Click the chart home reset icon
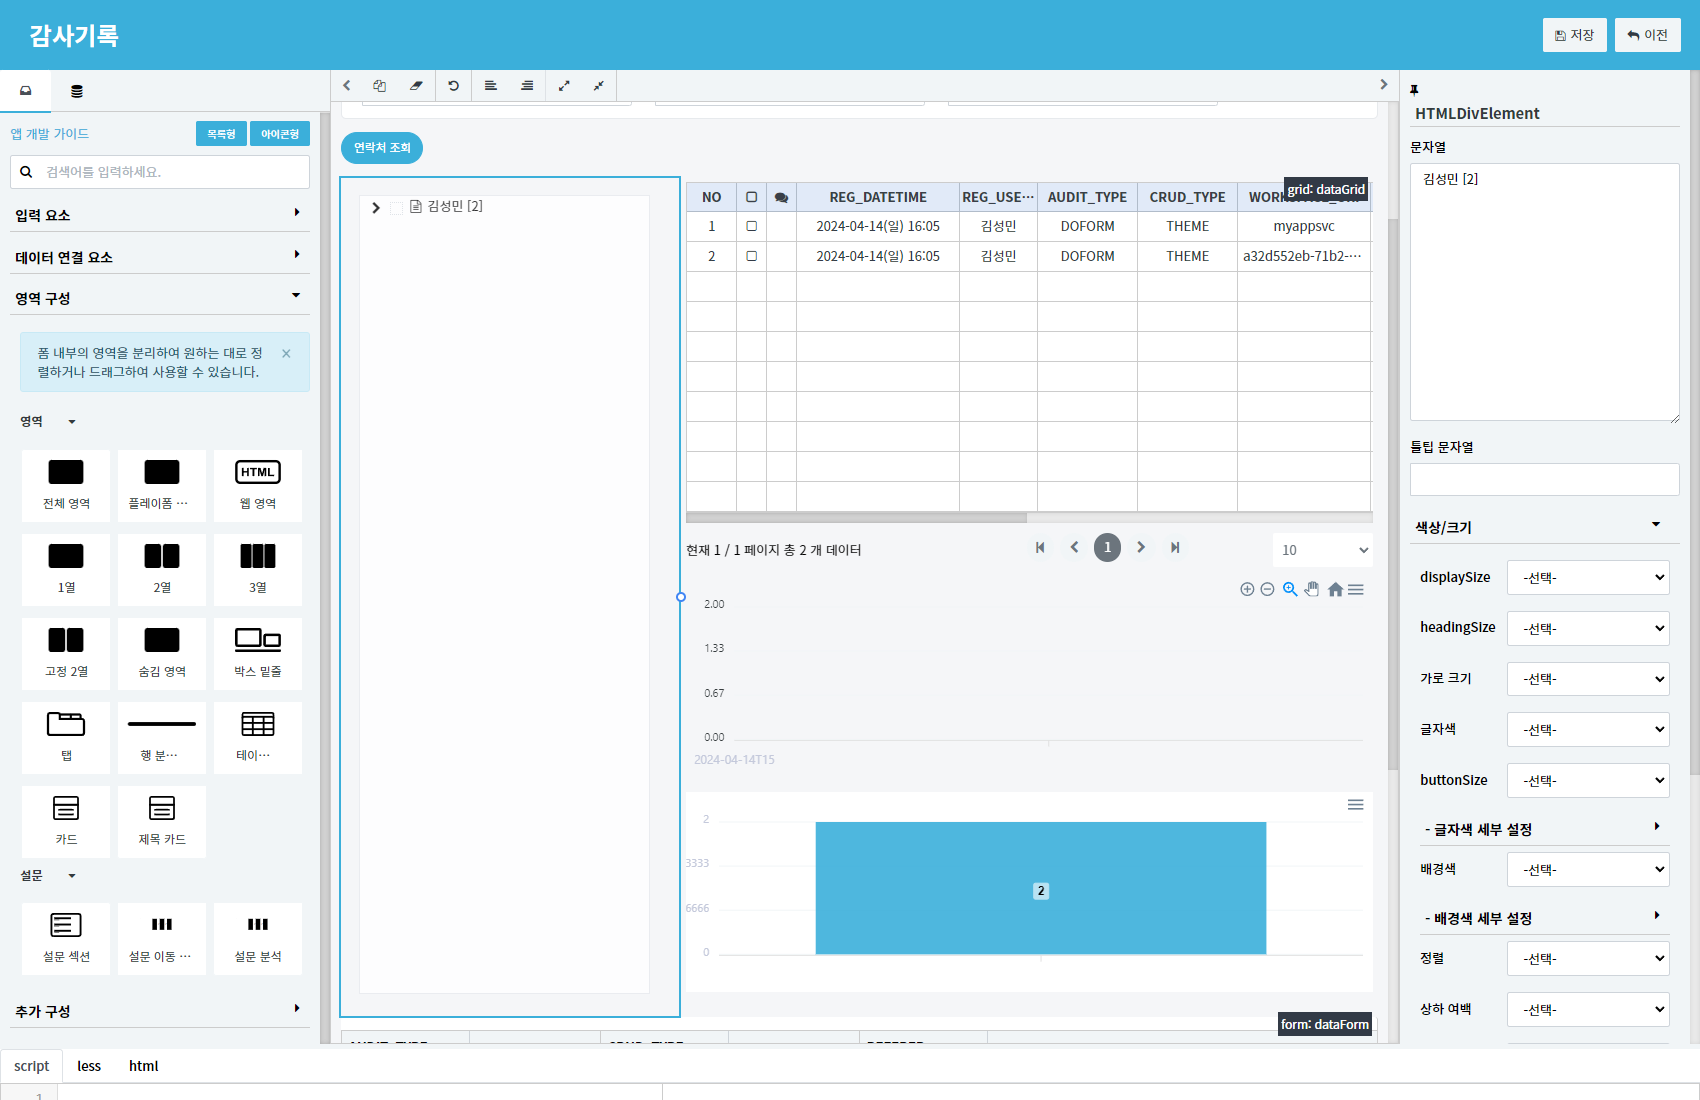 click(x=1335, y=590)
